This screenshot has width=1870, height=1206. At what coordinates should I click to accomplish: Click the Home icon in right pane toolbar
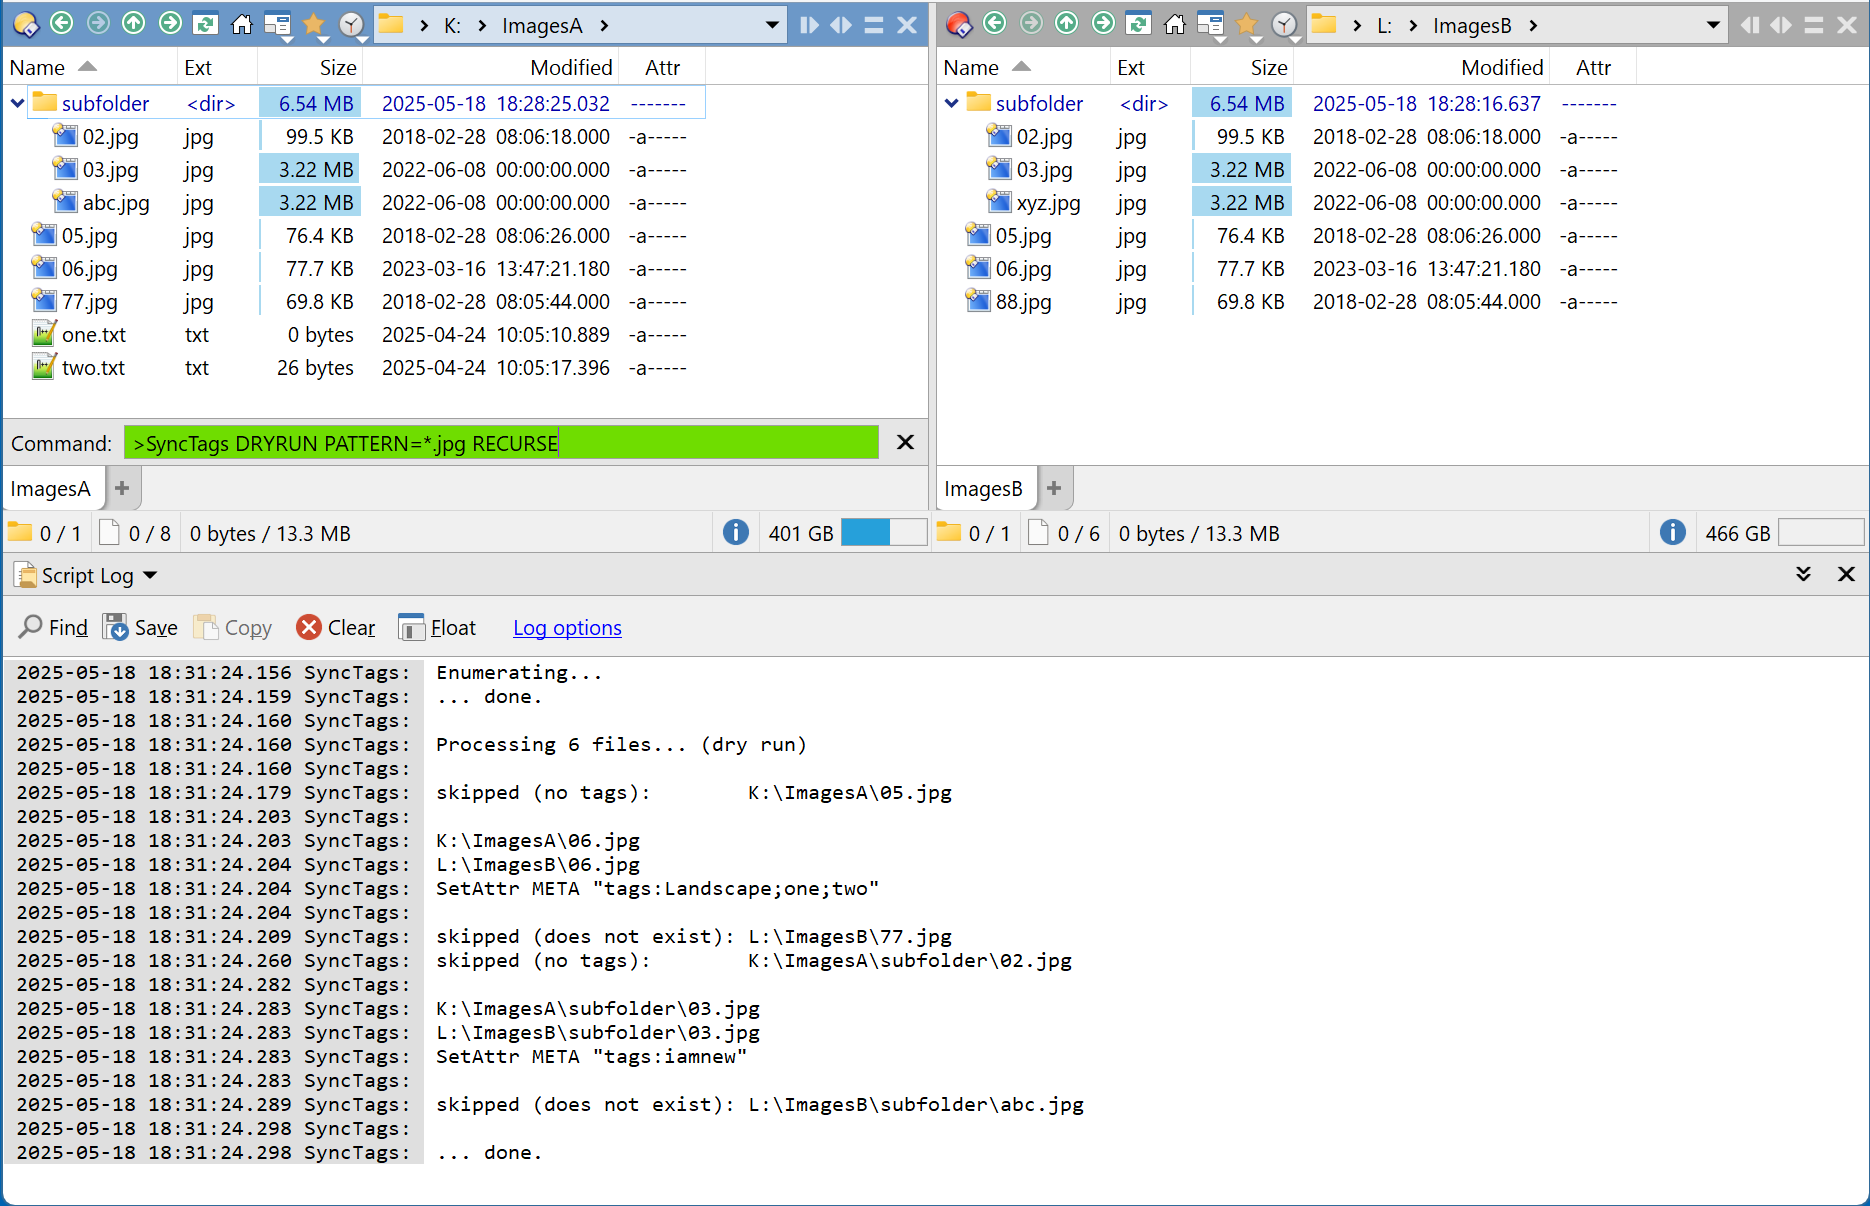click(x=1175, y=24)
